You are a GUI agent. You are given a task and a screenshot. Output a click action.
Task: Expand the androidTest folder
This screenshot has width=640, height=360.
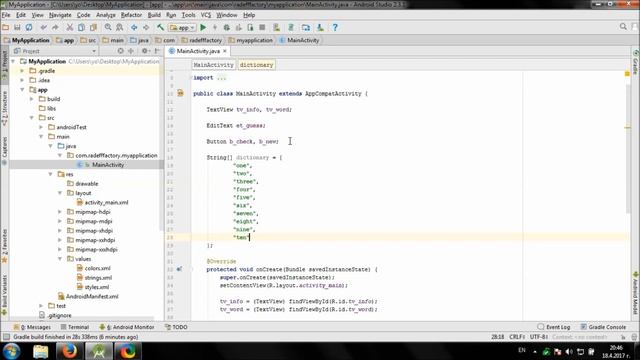41,127
